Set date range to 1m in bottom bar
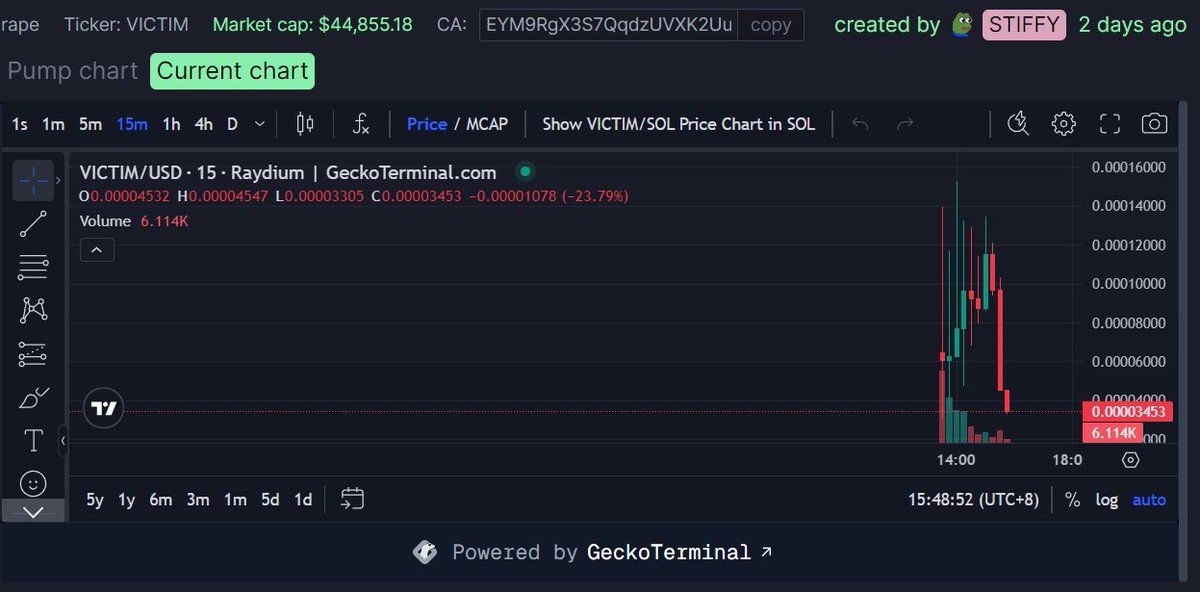Image resolution: width=1200 pixels, height=592 pixels. click(234, 499)
